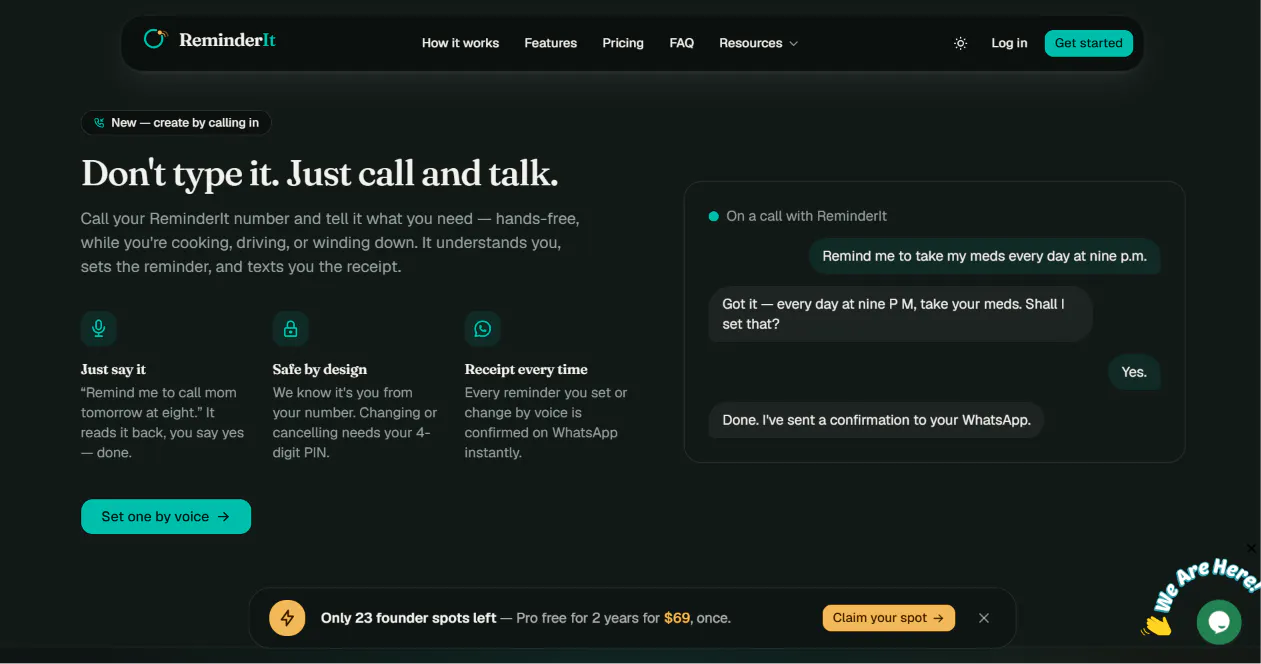Dismiss the founder spots banner with X
Viewport: 1261px width, 664px height.
[x=984, y=618]
